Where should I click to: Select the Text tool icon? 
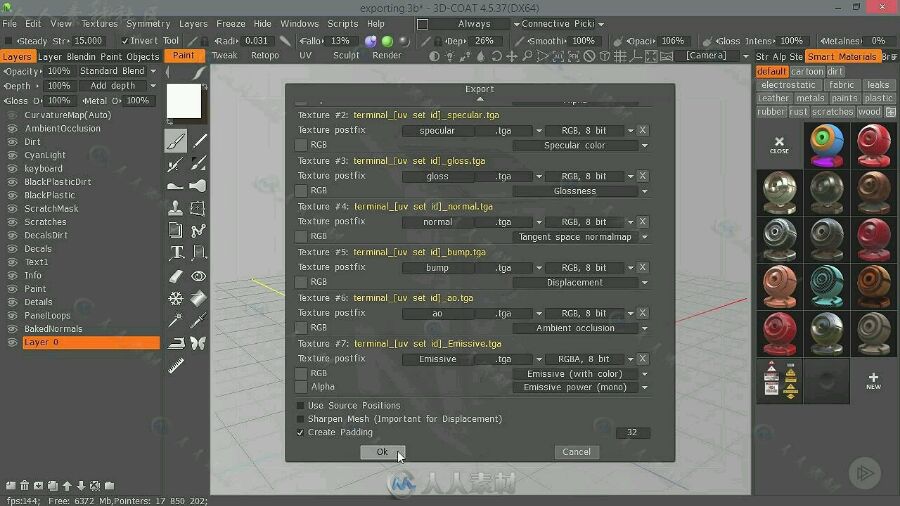click(x=176, y=253)
